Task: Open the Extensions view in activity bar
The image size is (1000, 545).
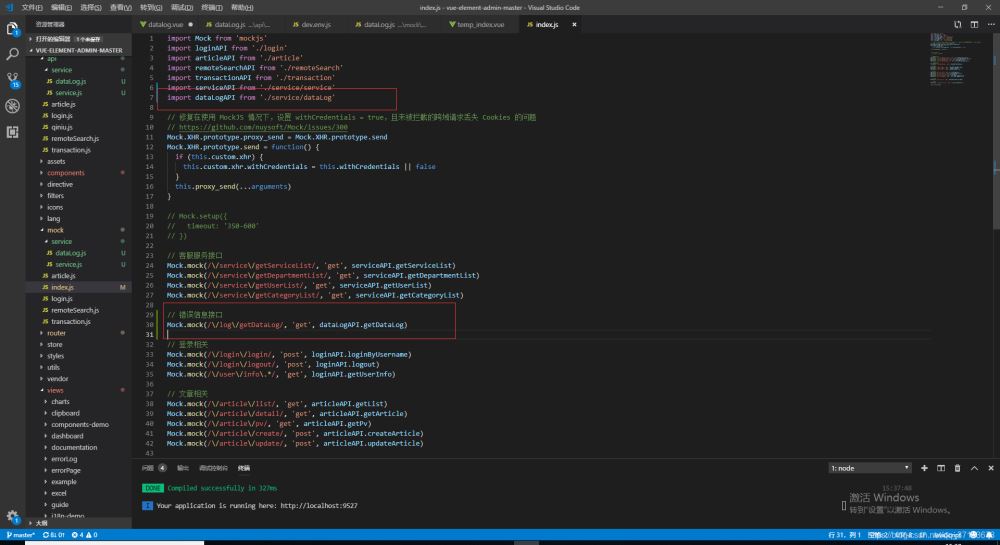Action: (13, 130)
